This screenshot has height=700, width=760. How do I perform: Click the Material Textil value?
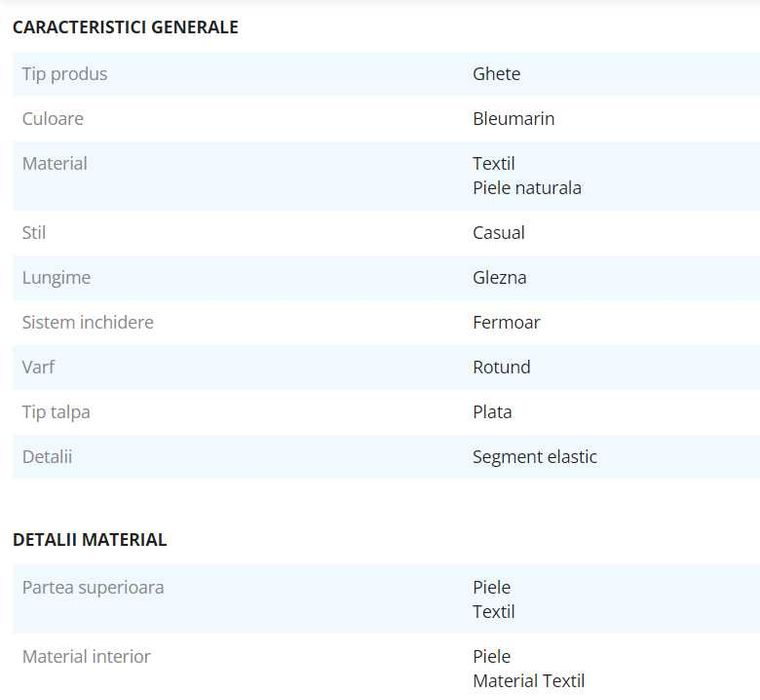pyautogui.click(x=529, y=681)
